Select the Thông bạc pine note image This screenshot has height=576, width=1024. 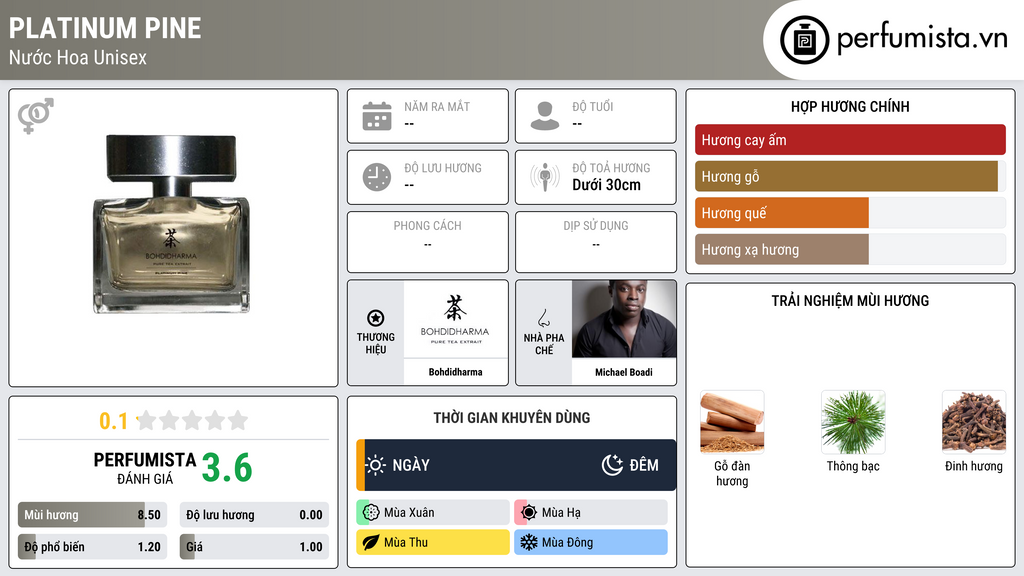click(853, 422)
